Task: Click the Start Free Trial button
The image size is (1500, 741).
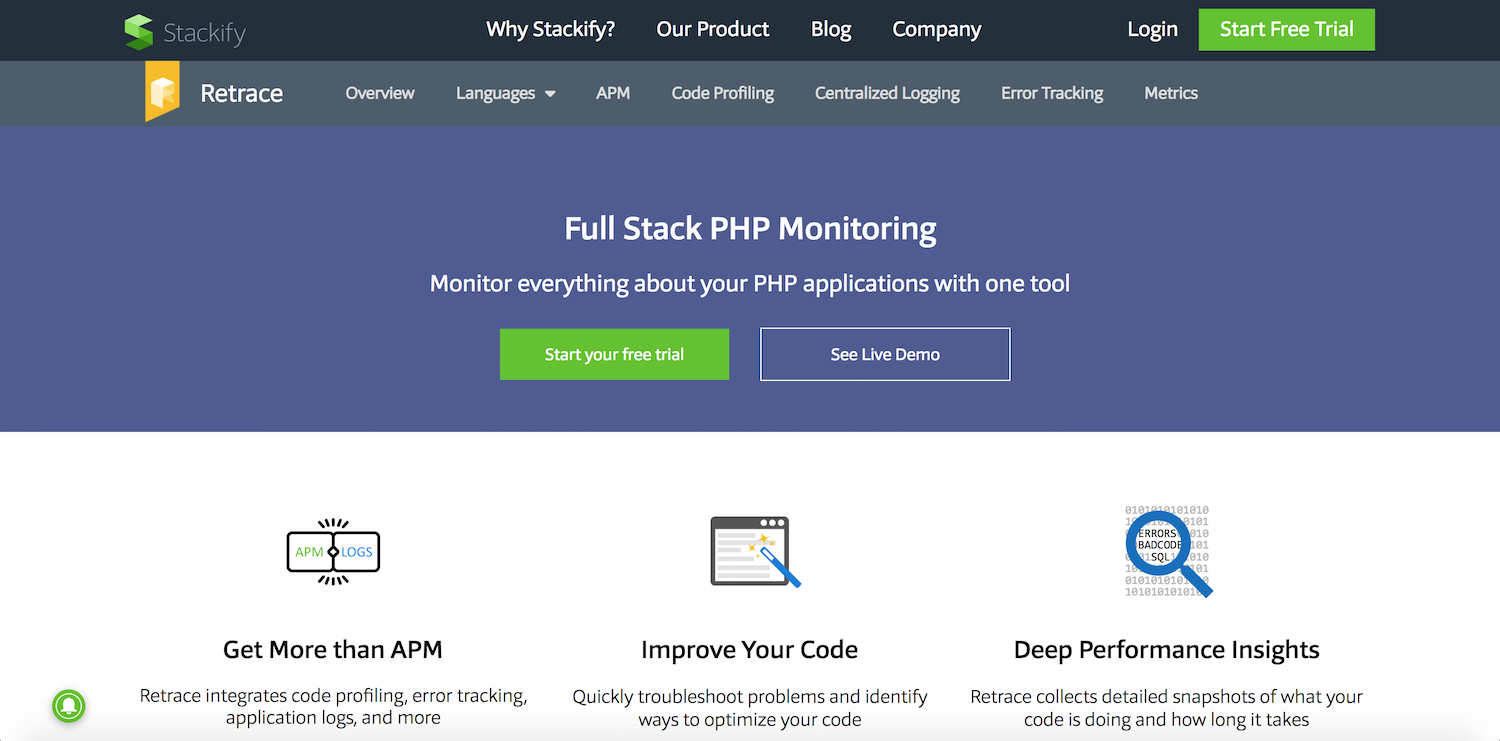Action: click(x=1287, y=29)
